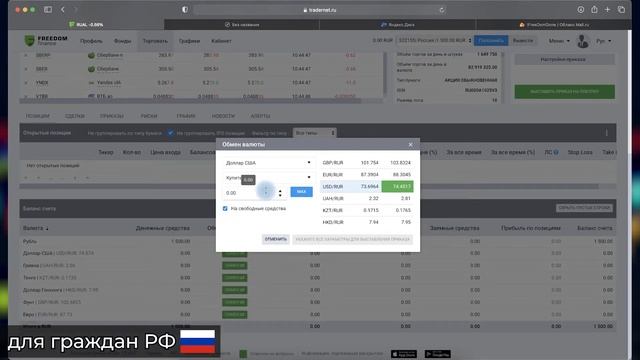Open the Кабинет menu item

[221, 41]
